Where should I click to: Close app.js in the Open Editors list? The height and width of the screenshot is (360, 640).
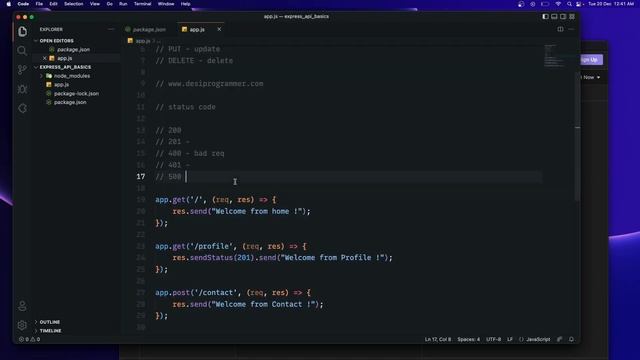[x=44, y=58]
